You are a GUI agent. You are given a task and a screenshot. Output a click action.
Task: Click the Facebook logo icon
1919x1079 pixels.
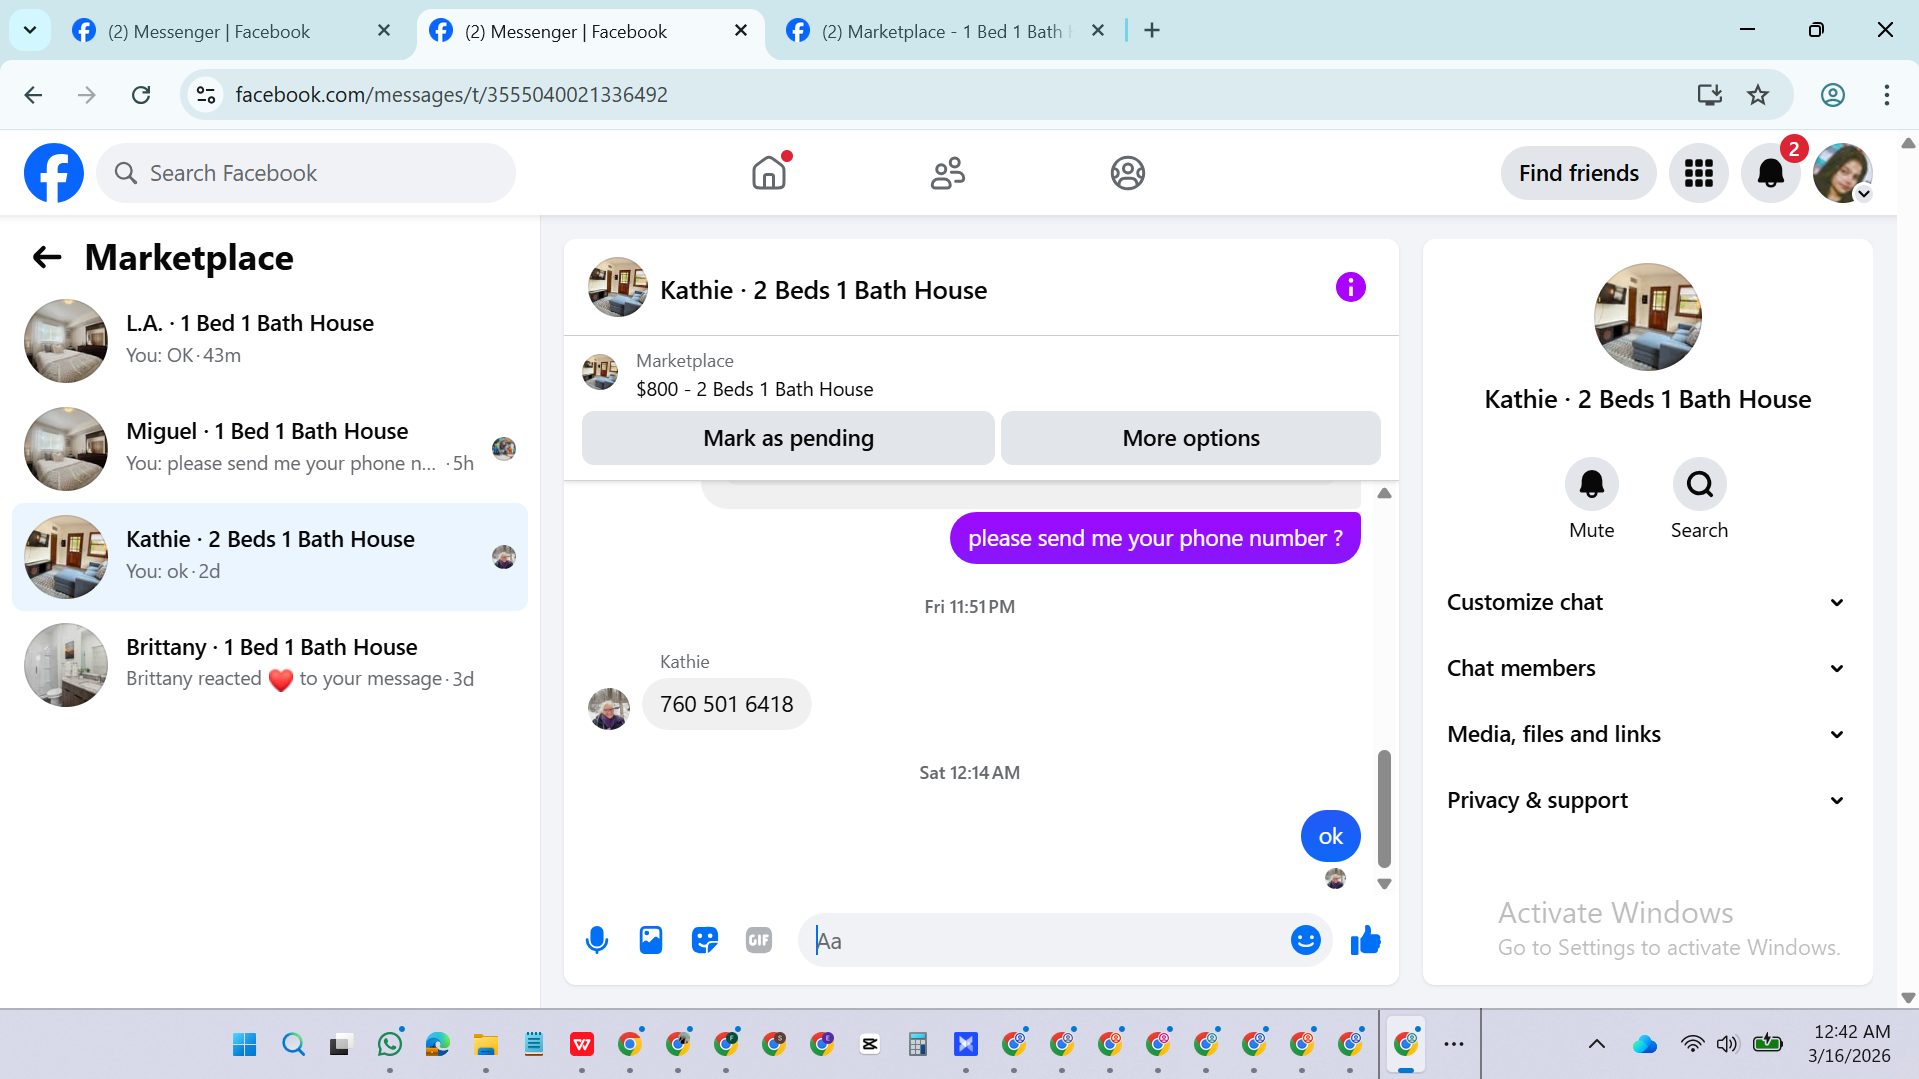(54, 173)
